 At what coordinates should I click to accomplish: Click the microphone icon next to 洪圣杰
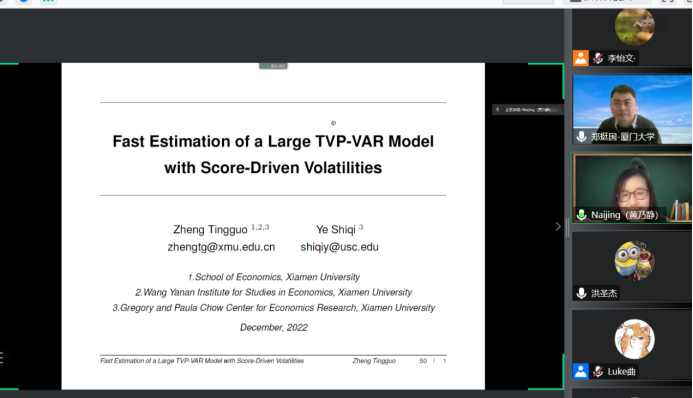[x=582, y=293]
